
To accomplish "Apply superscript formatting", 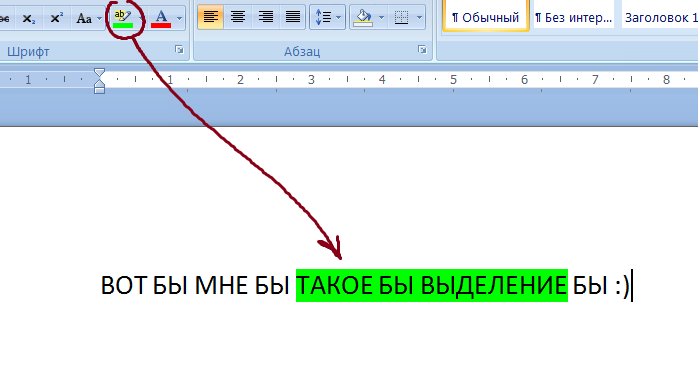I will point(57,18).
